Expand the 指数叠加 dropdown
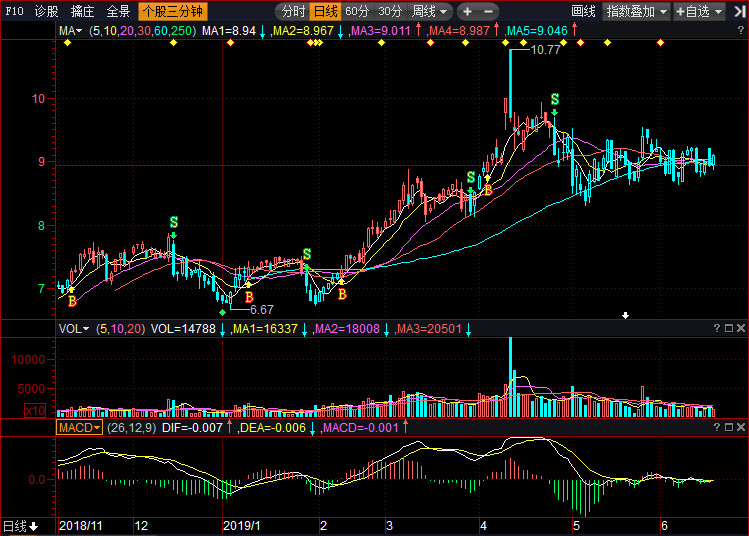 (636, 12)
